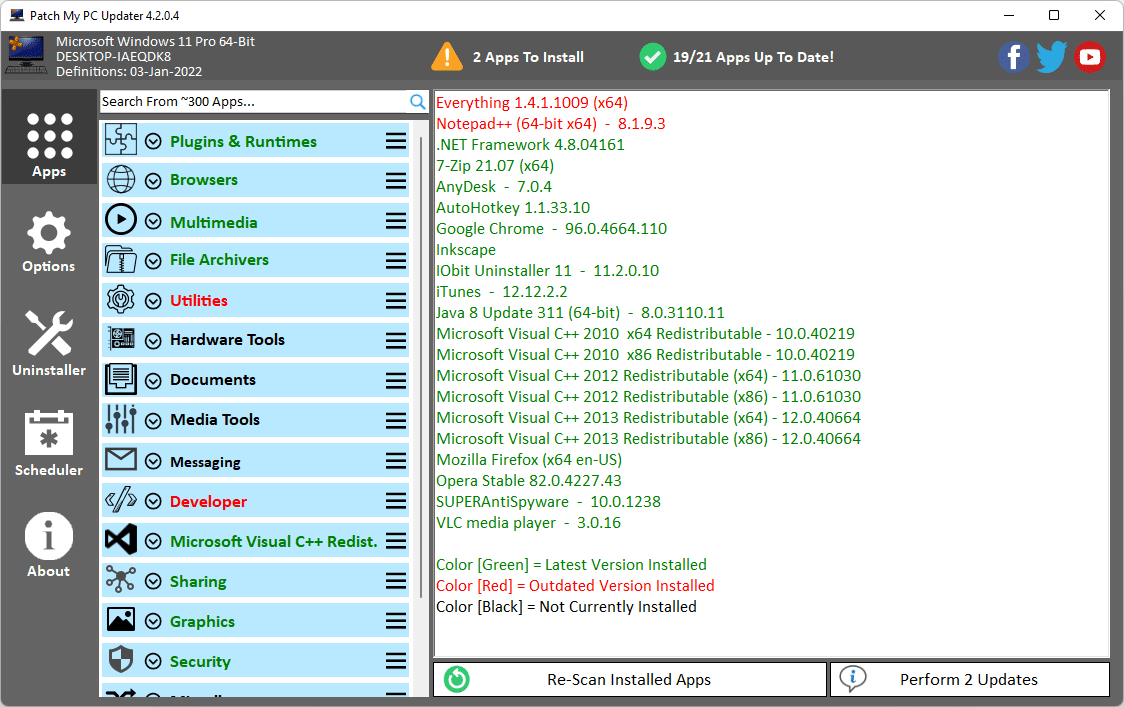Expand the Utilities category chevron
1124x707 pixels.
tap(153, 301)
